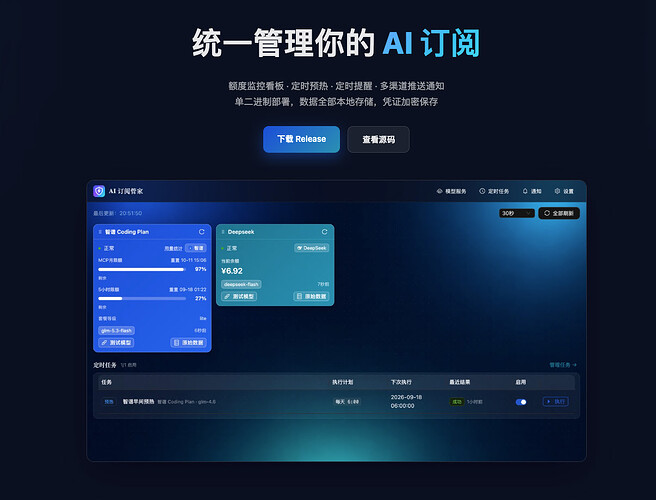Click the 5小时限额 27% progress bar
The height and width of the screenshot is (500, 656).
142,299
